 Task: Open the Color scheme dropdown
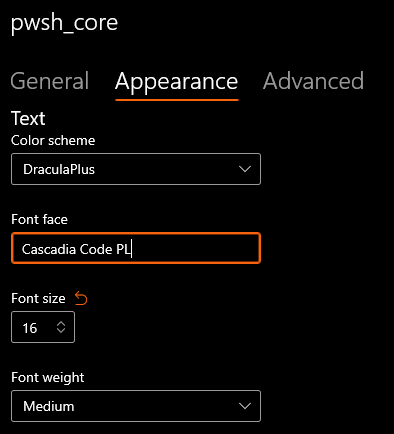pyautogui.click(x=136, y=169)
